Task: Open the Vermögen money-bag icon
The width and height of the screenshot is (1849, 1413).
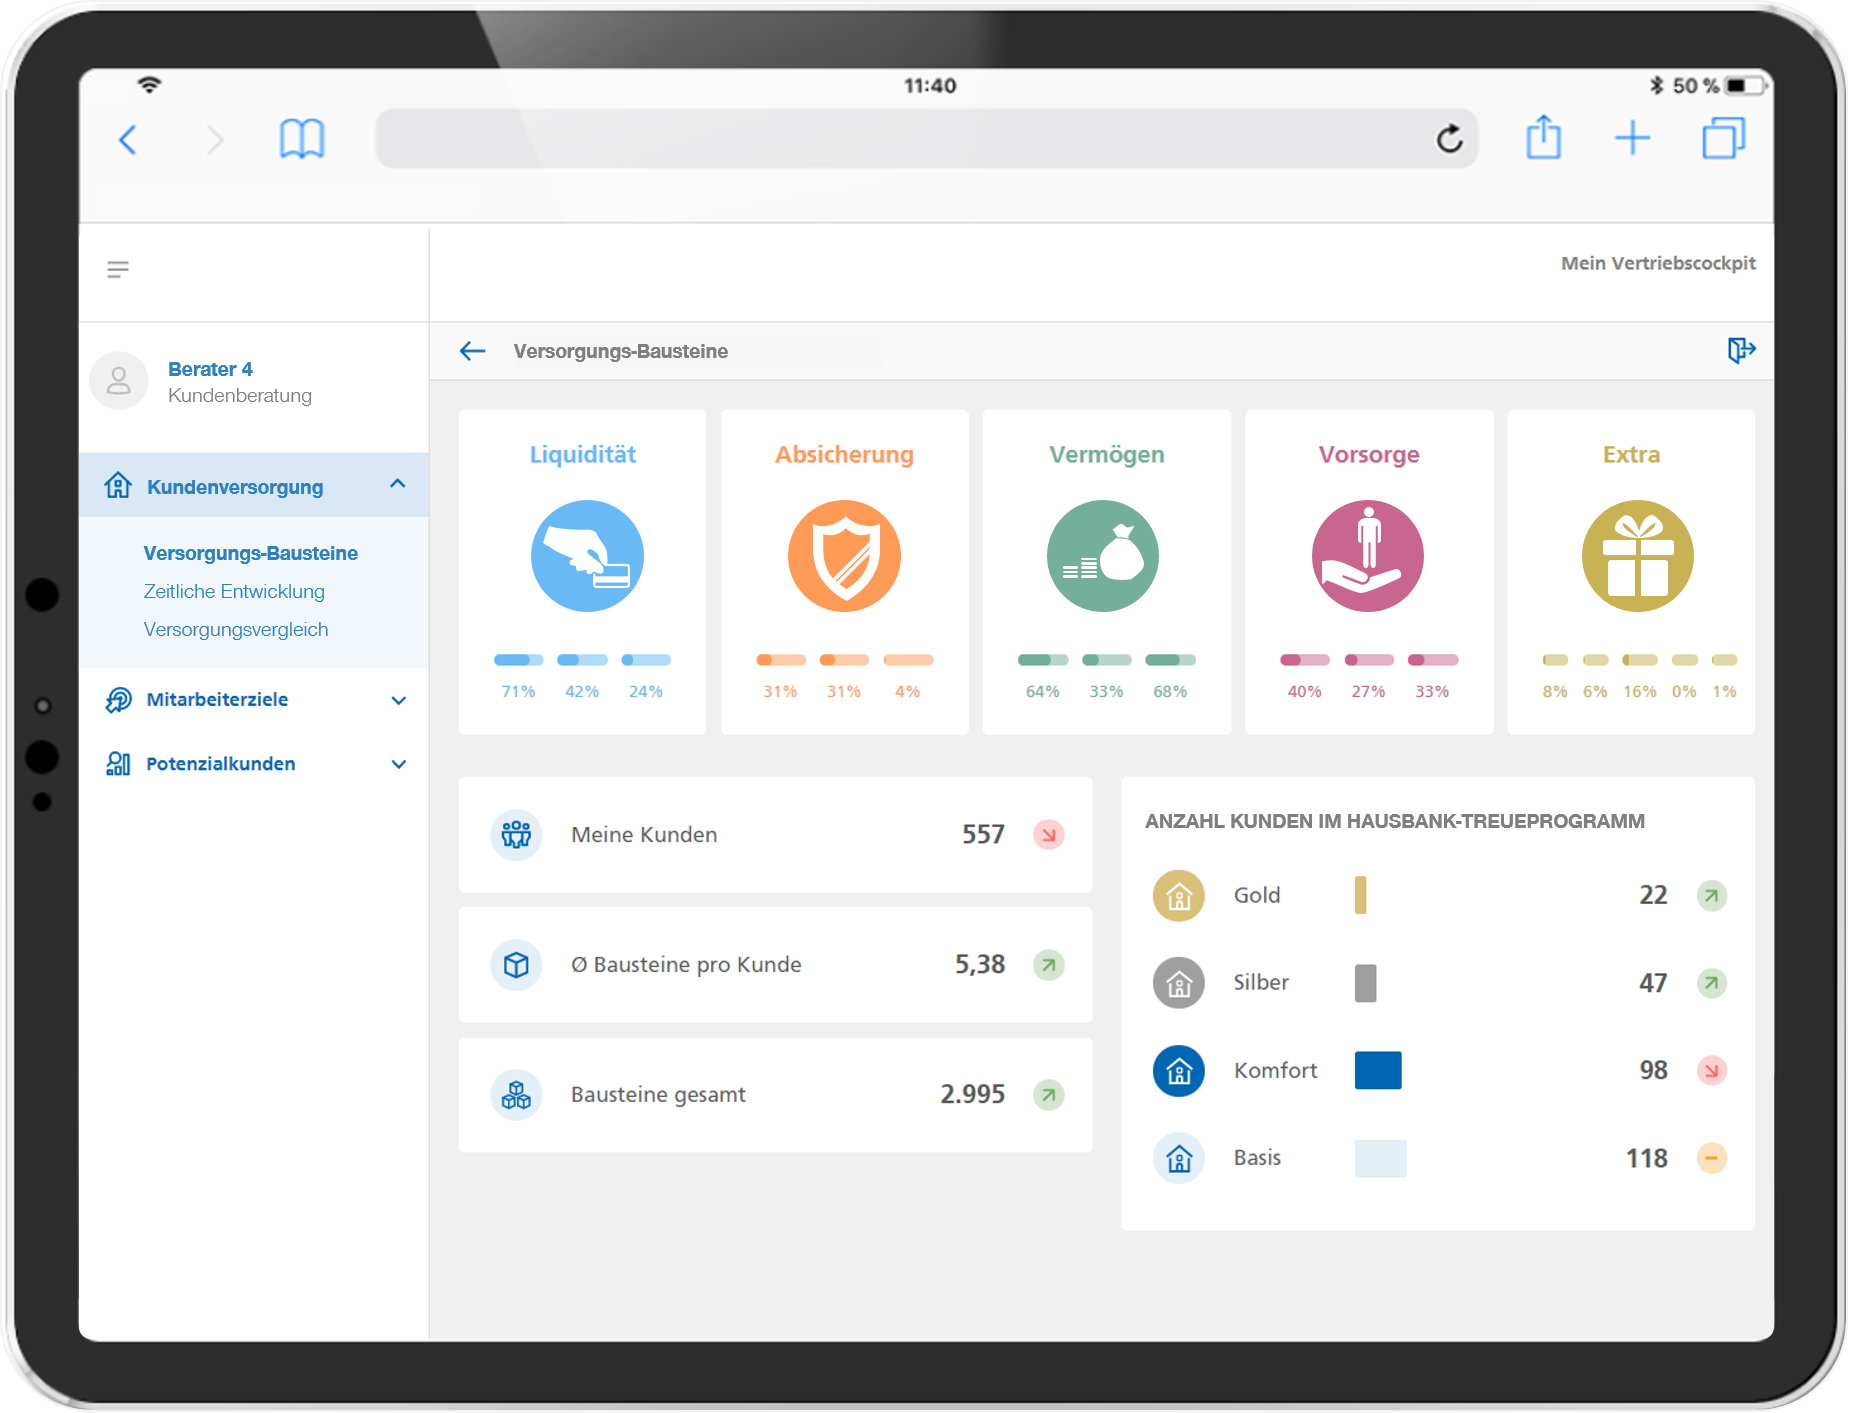Action: tap(1105, 556)
